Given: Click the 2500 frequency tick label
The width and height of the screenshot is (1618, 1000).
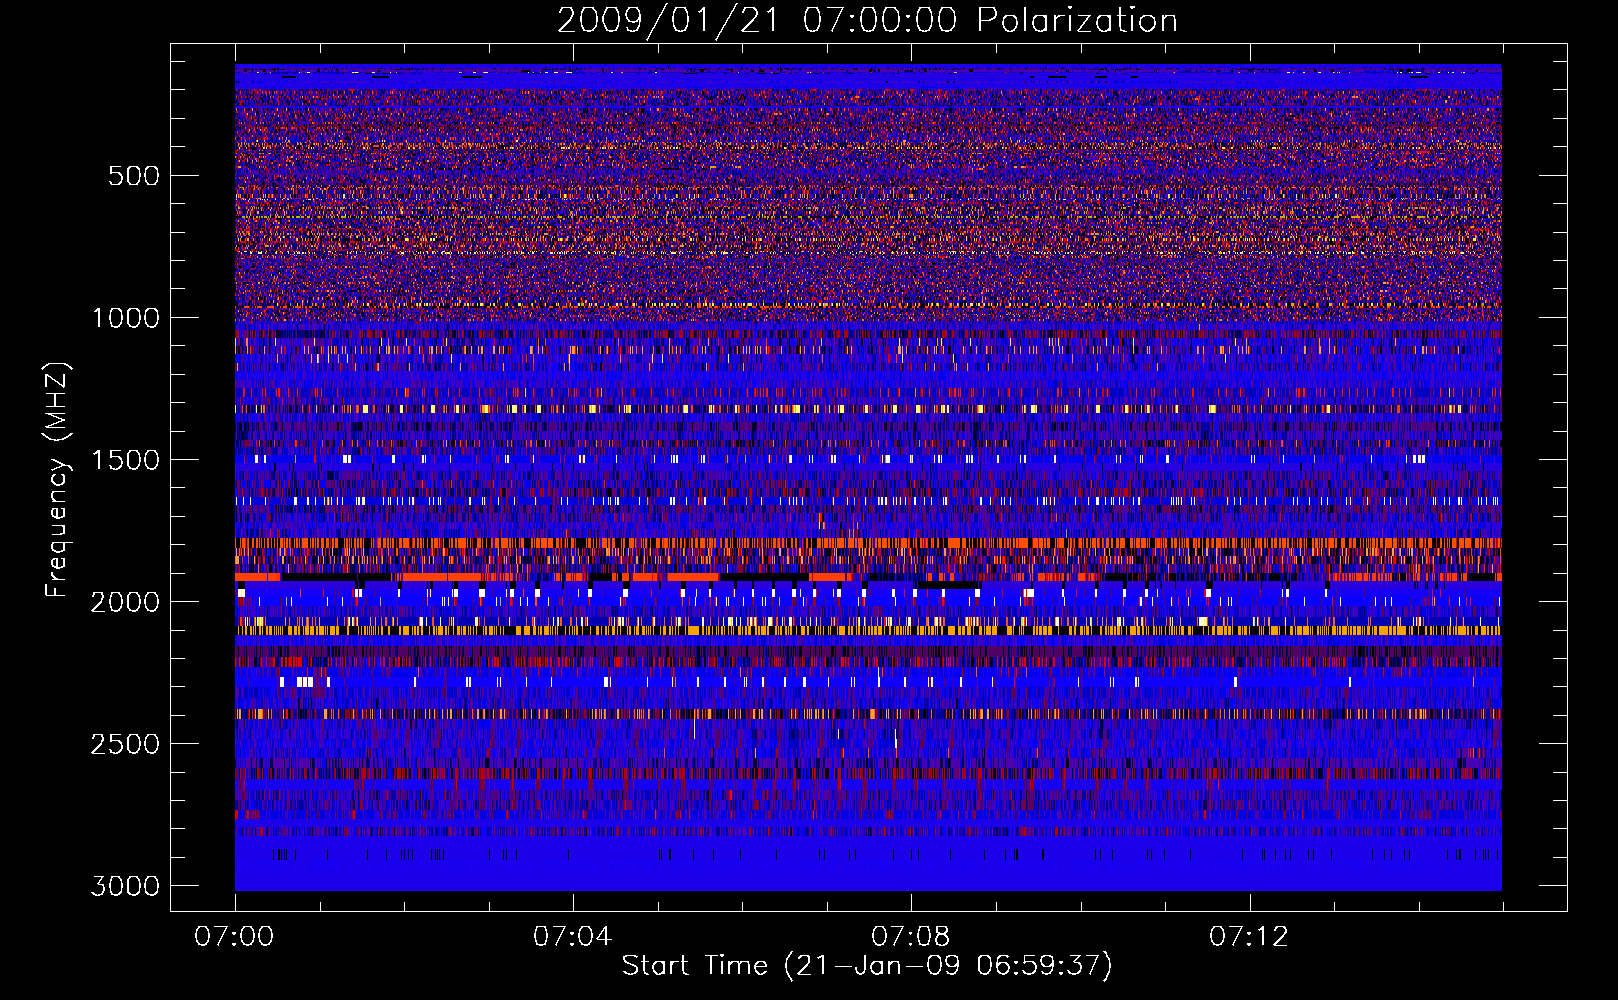Looking at the screenshot, I should point(126,744).
